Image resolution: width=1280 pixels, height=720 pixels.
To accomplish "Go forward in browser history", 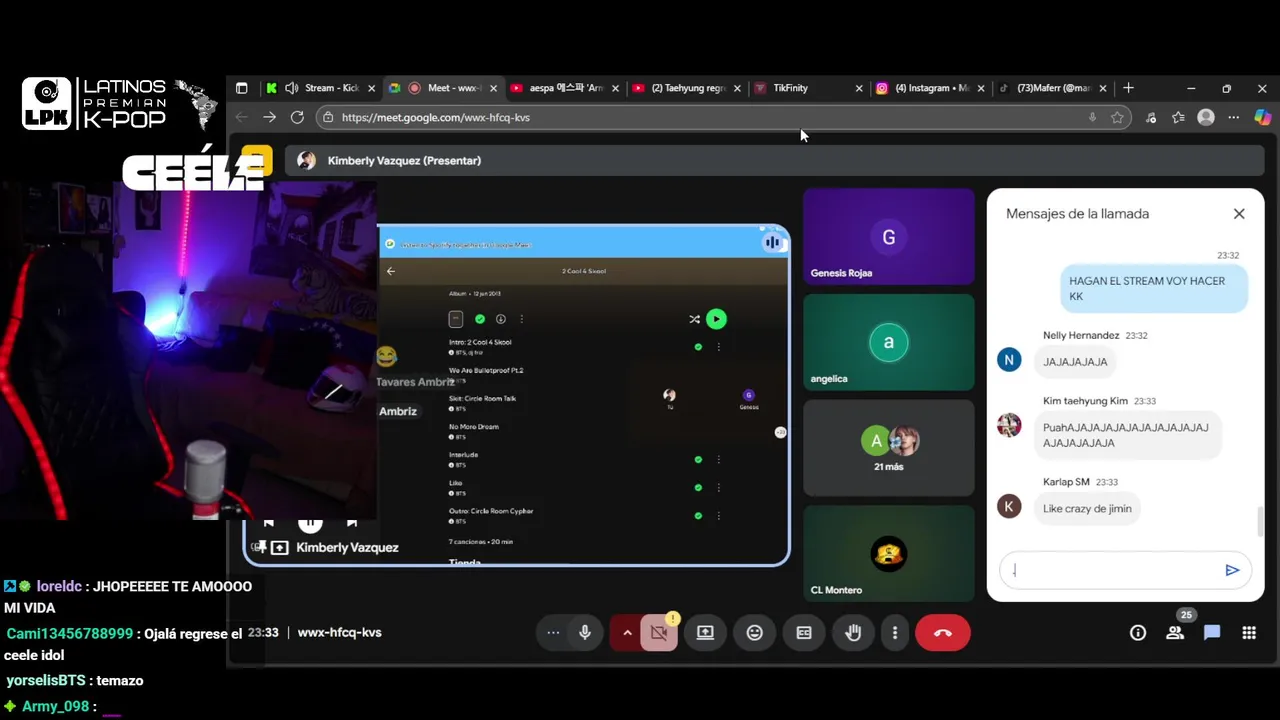I will [269, 117].
